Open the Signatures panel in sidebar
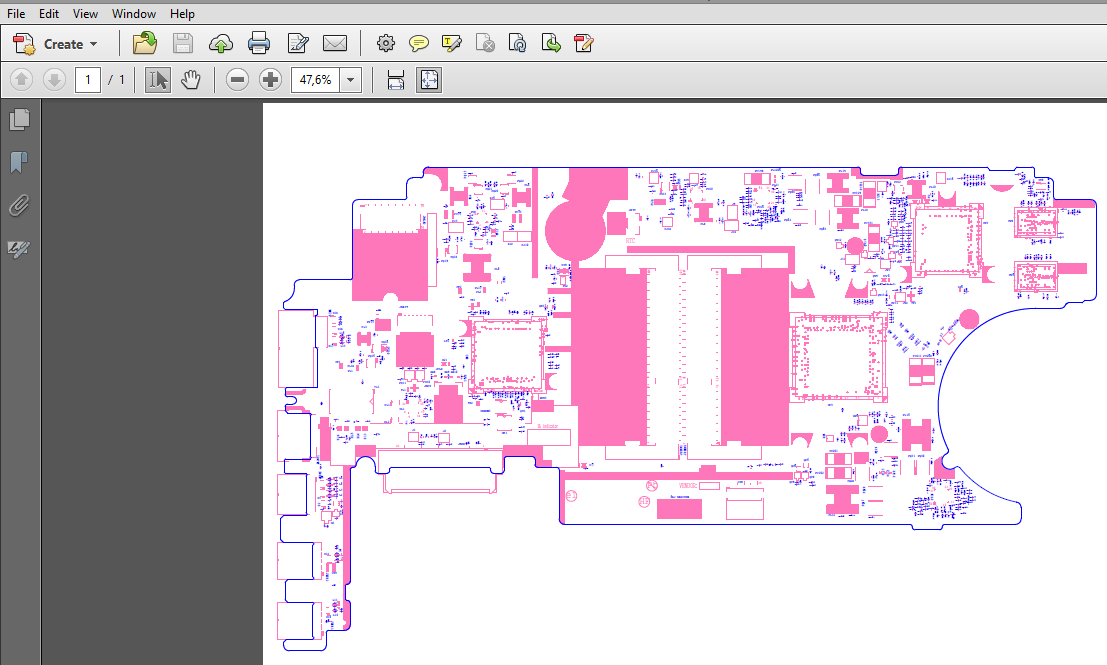1107x665 pixels. (18, 249)
